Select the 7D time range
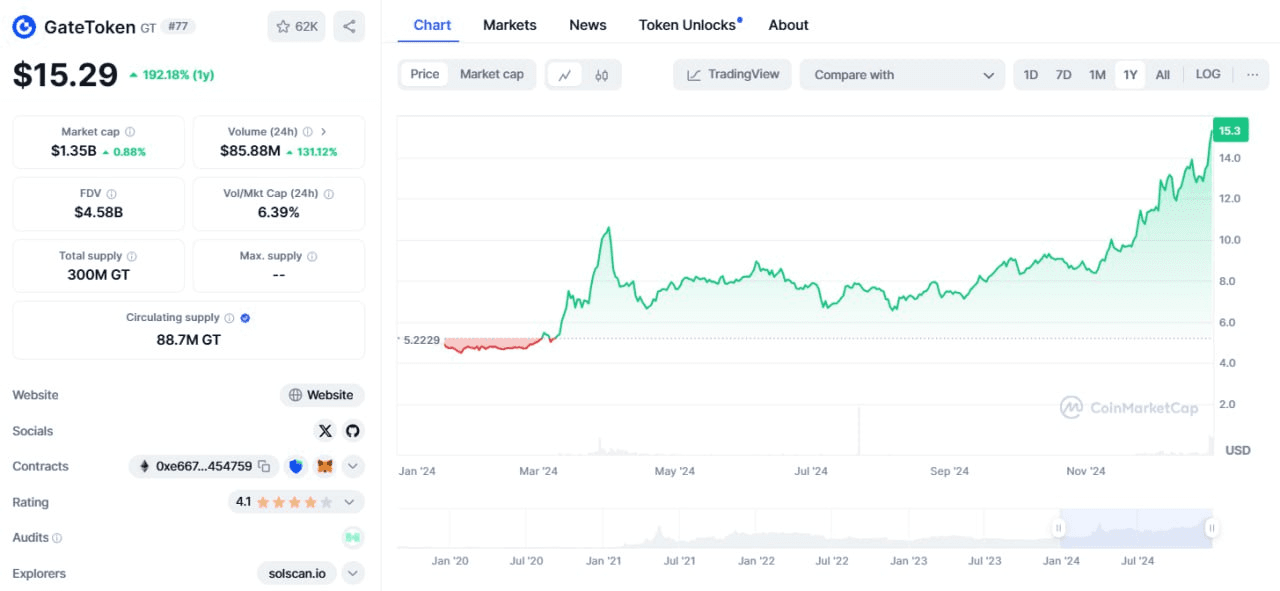Image resolution: width=1280 pixels, height=591 pixels. 1064,75
